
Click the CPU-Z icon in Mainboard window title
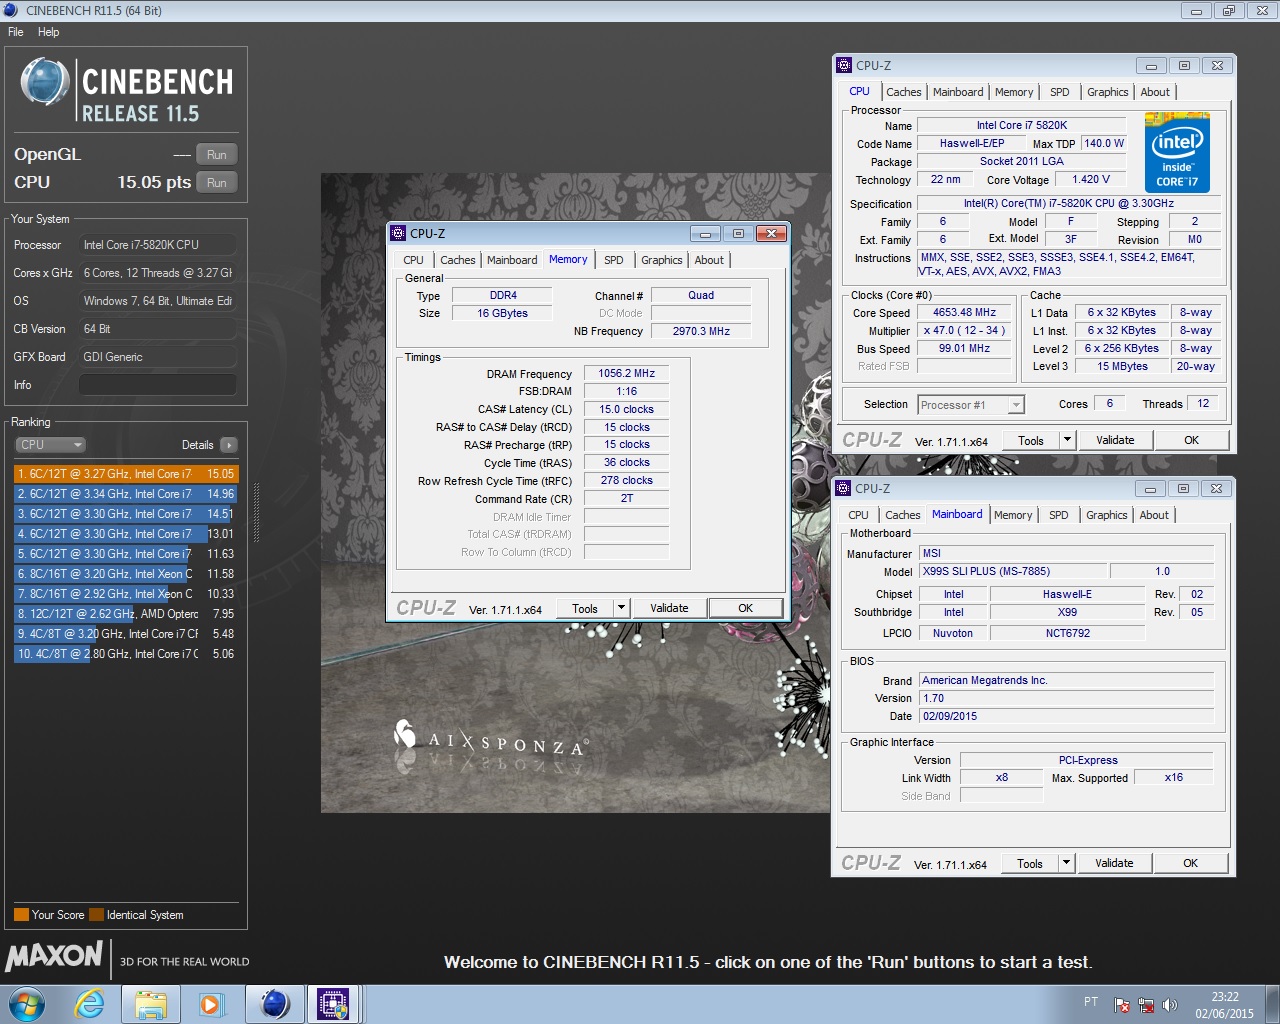(x=843, y=488)
